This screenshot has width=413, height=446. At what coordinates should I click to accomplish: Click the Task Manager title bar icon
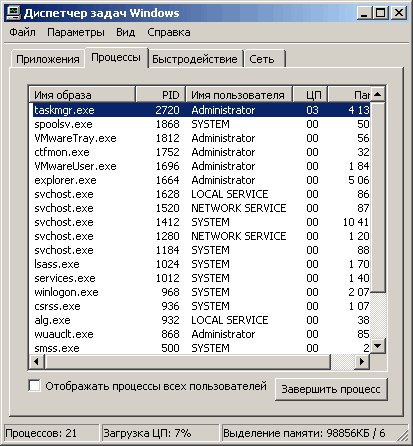click(x=14, y=13)
